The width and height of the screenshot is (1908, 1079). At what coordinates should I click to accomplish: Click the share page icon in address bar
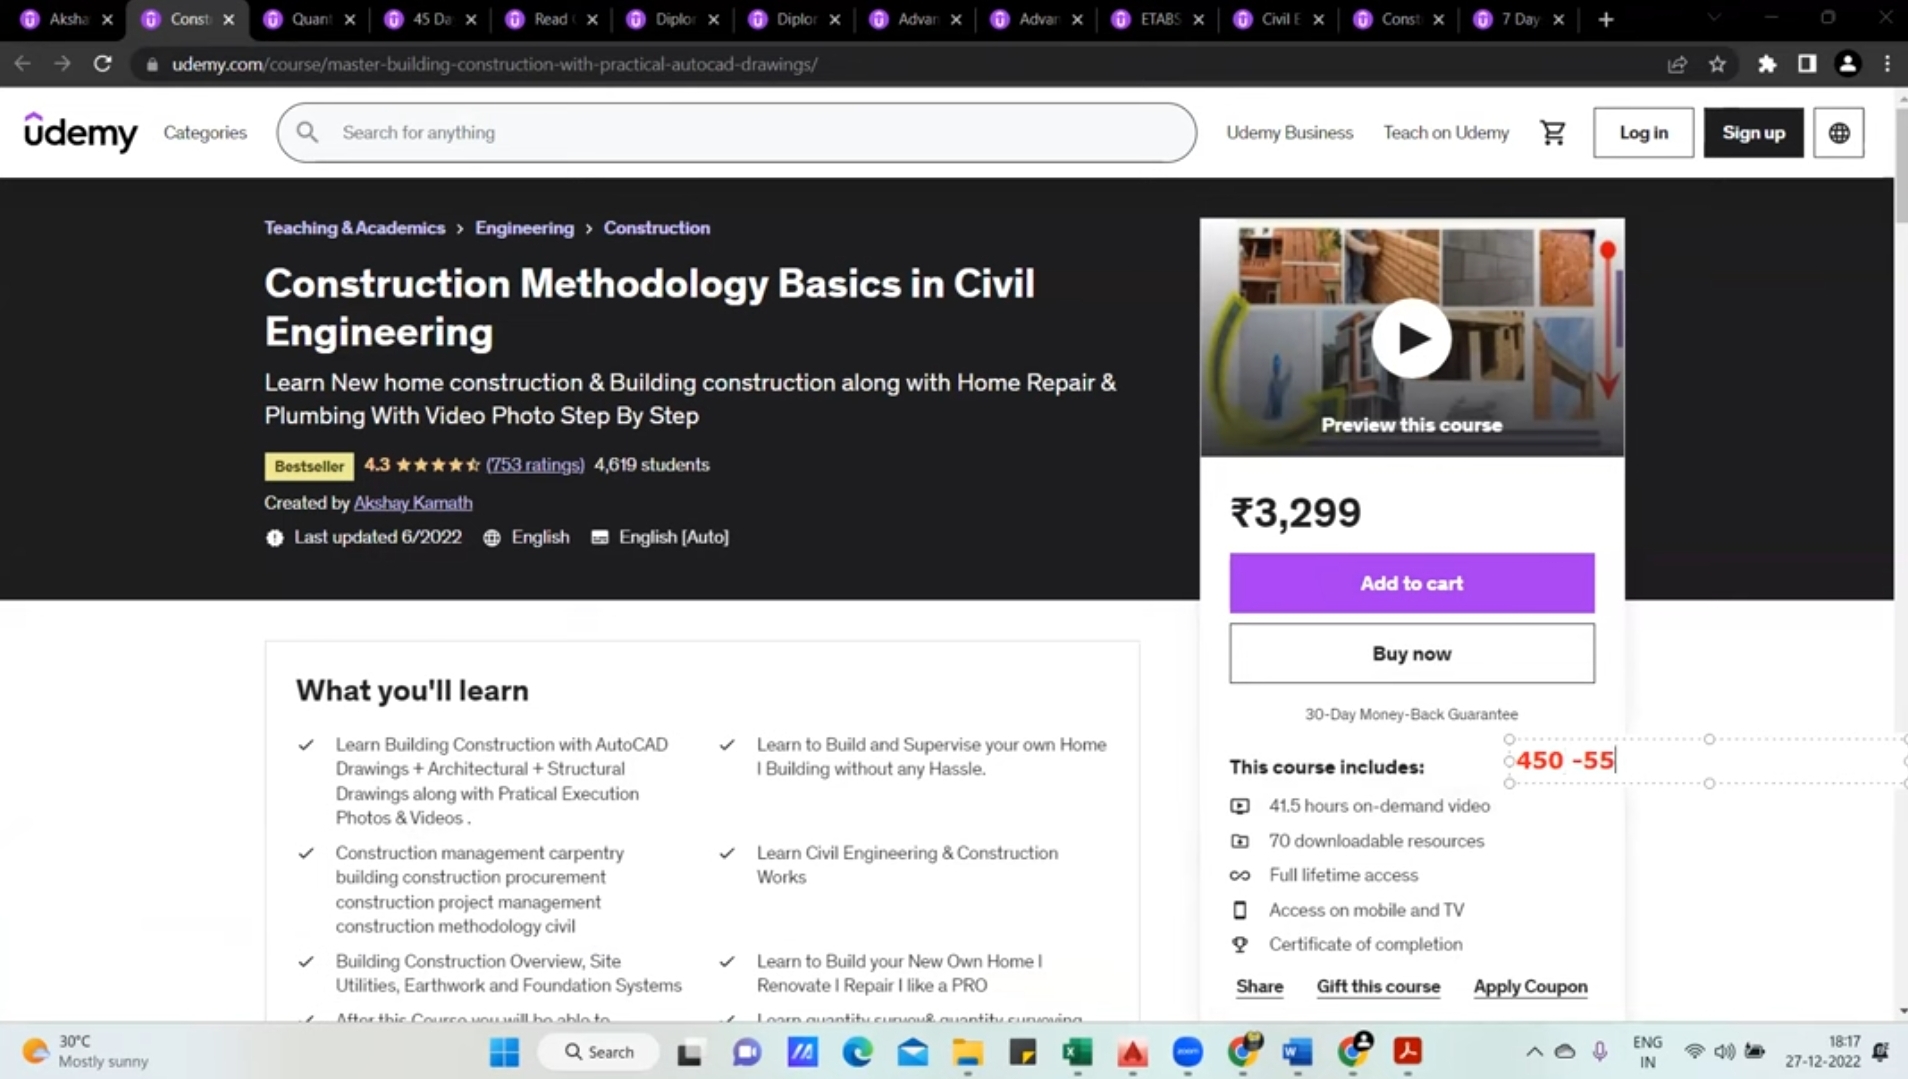click(1677, 64)
